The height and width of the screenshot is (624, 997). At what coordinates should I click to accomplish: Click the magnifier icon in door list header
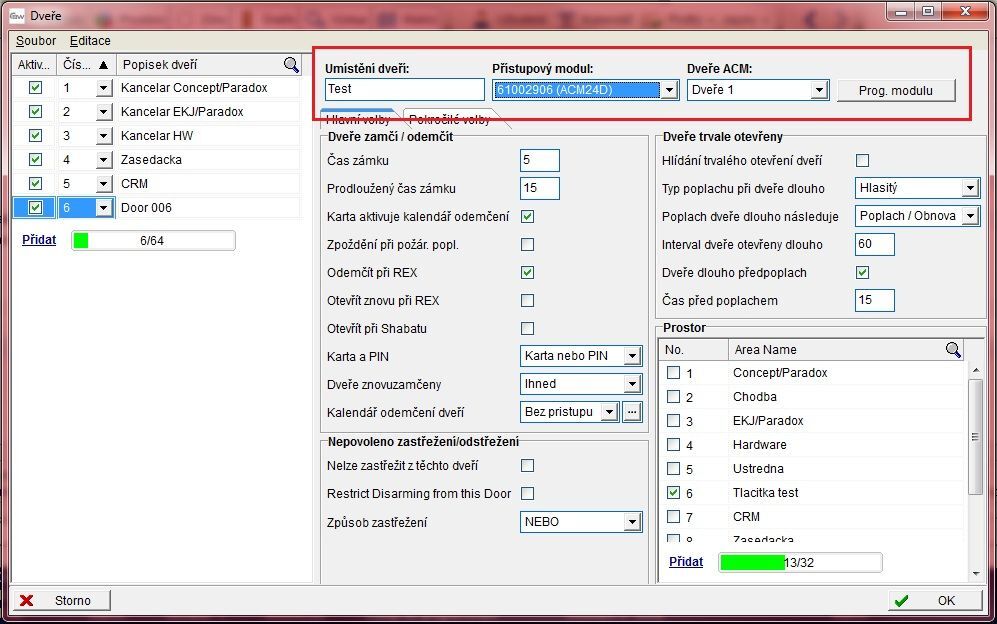tap(291, 65)
